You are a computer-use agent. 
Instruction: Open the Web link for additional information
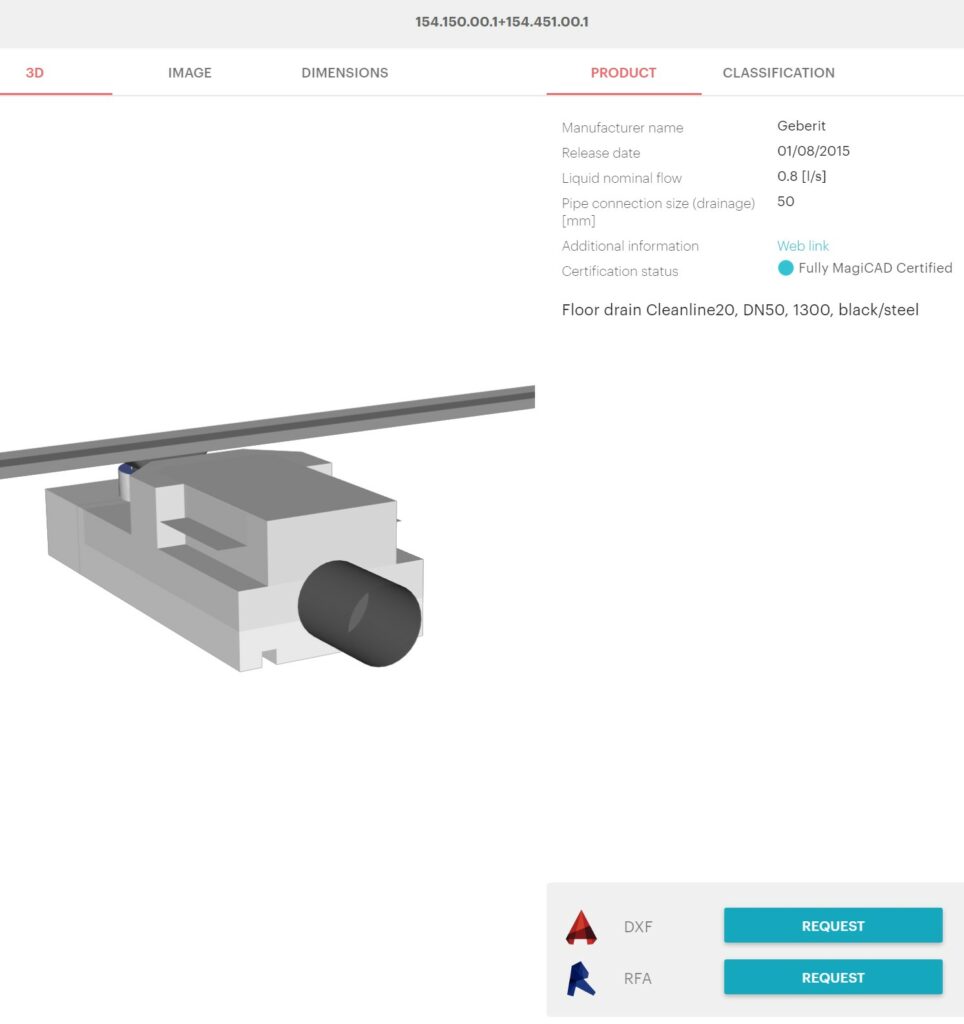point(803,246)
